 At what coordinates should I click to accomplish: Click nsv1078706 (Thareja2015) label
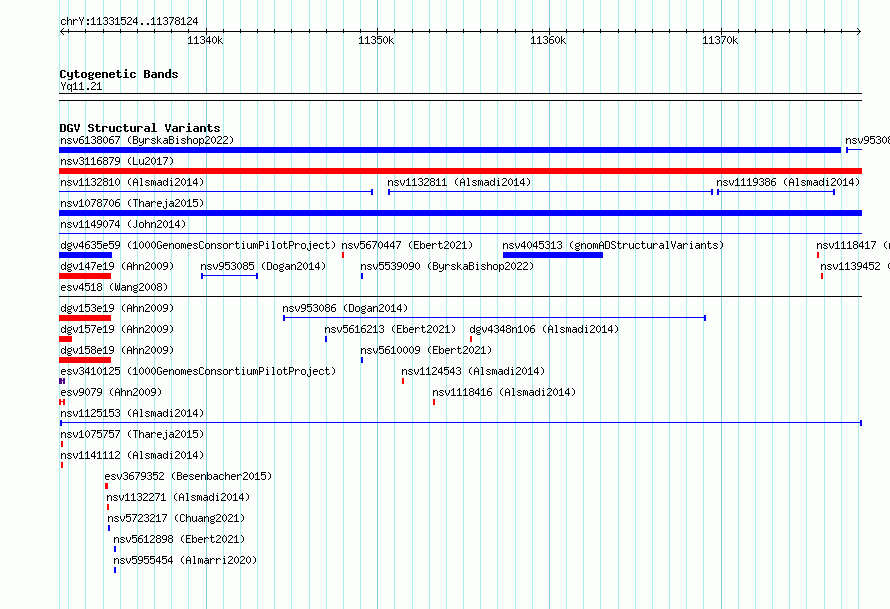132,203
